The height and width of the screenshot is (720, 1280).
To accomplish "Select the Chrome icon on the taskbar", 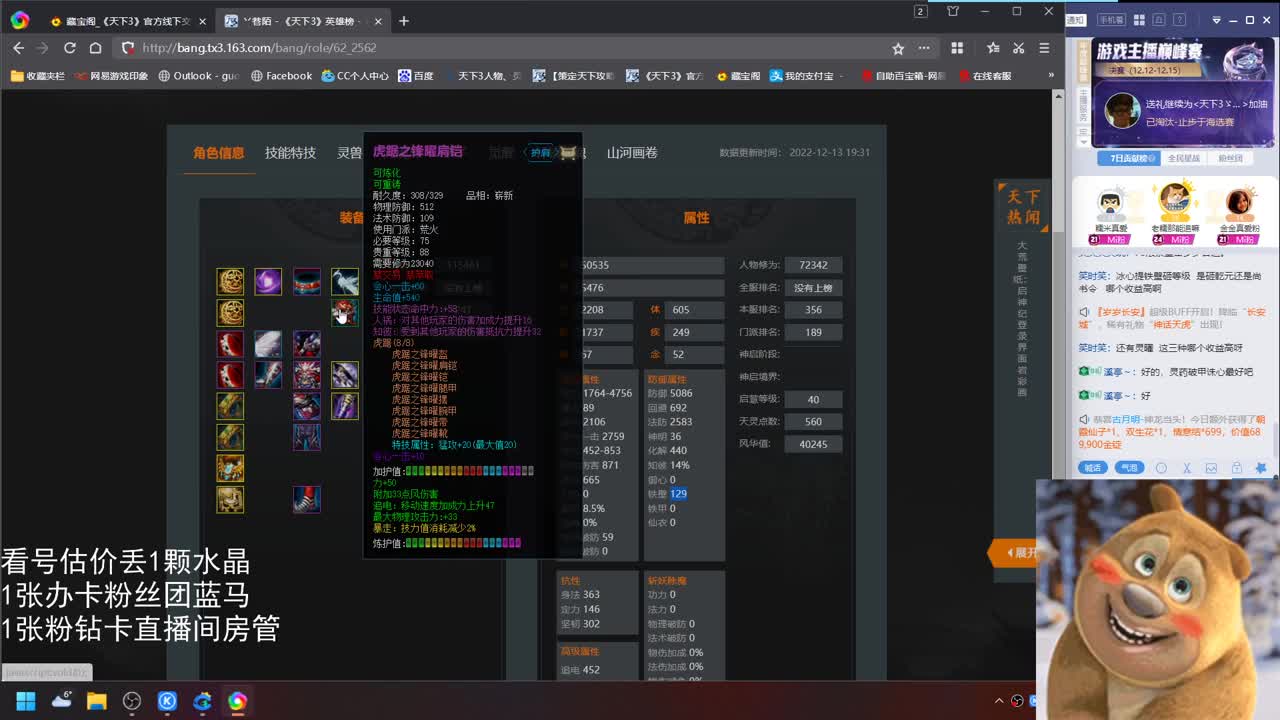I will (x=237, y=703).
